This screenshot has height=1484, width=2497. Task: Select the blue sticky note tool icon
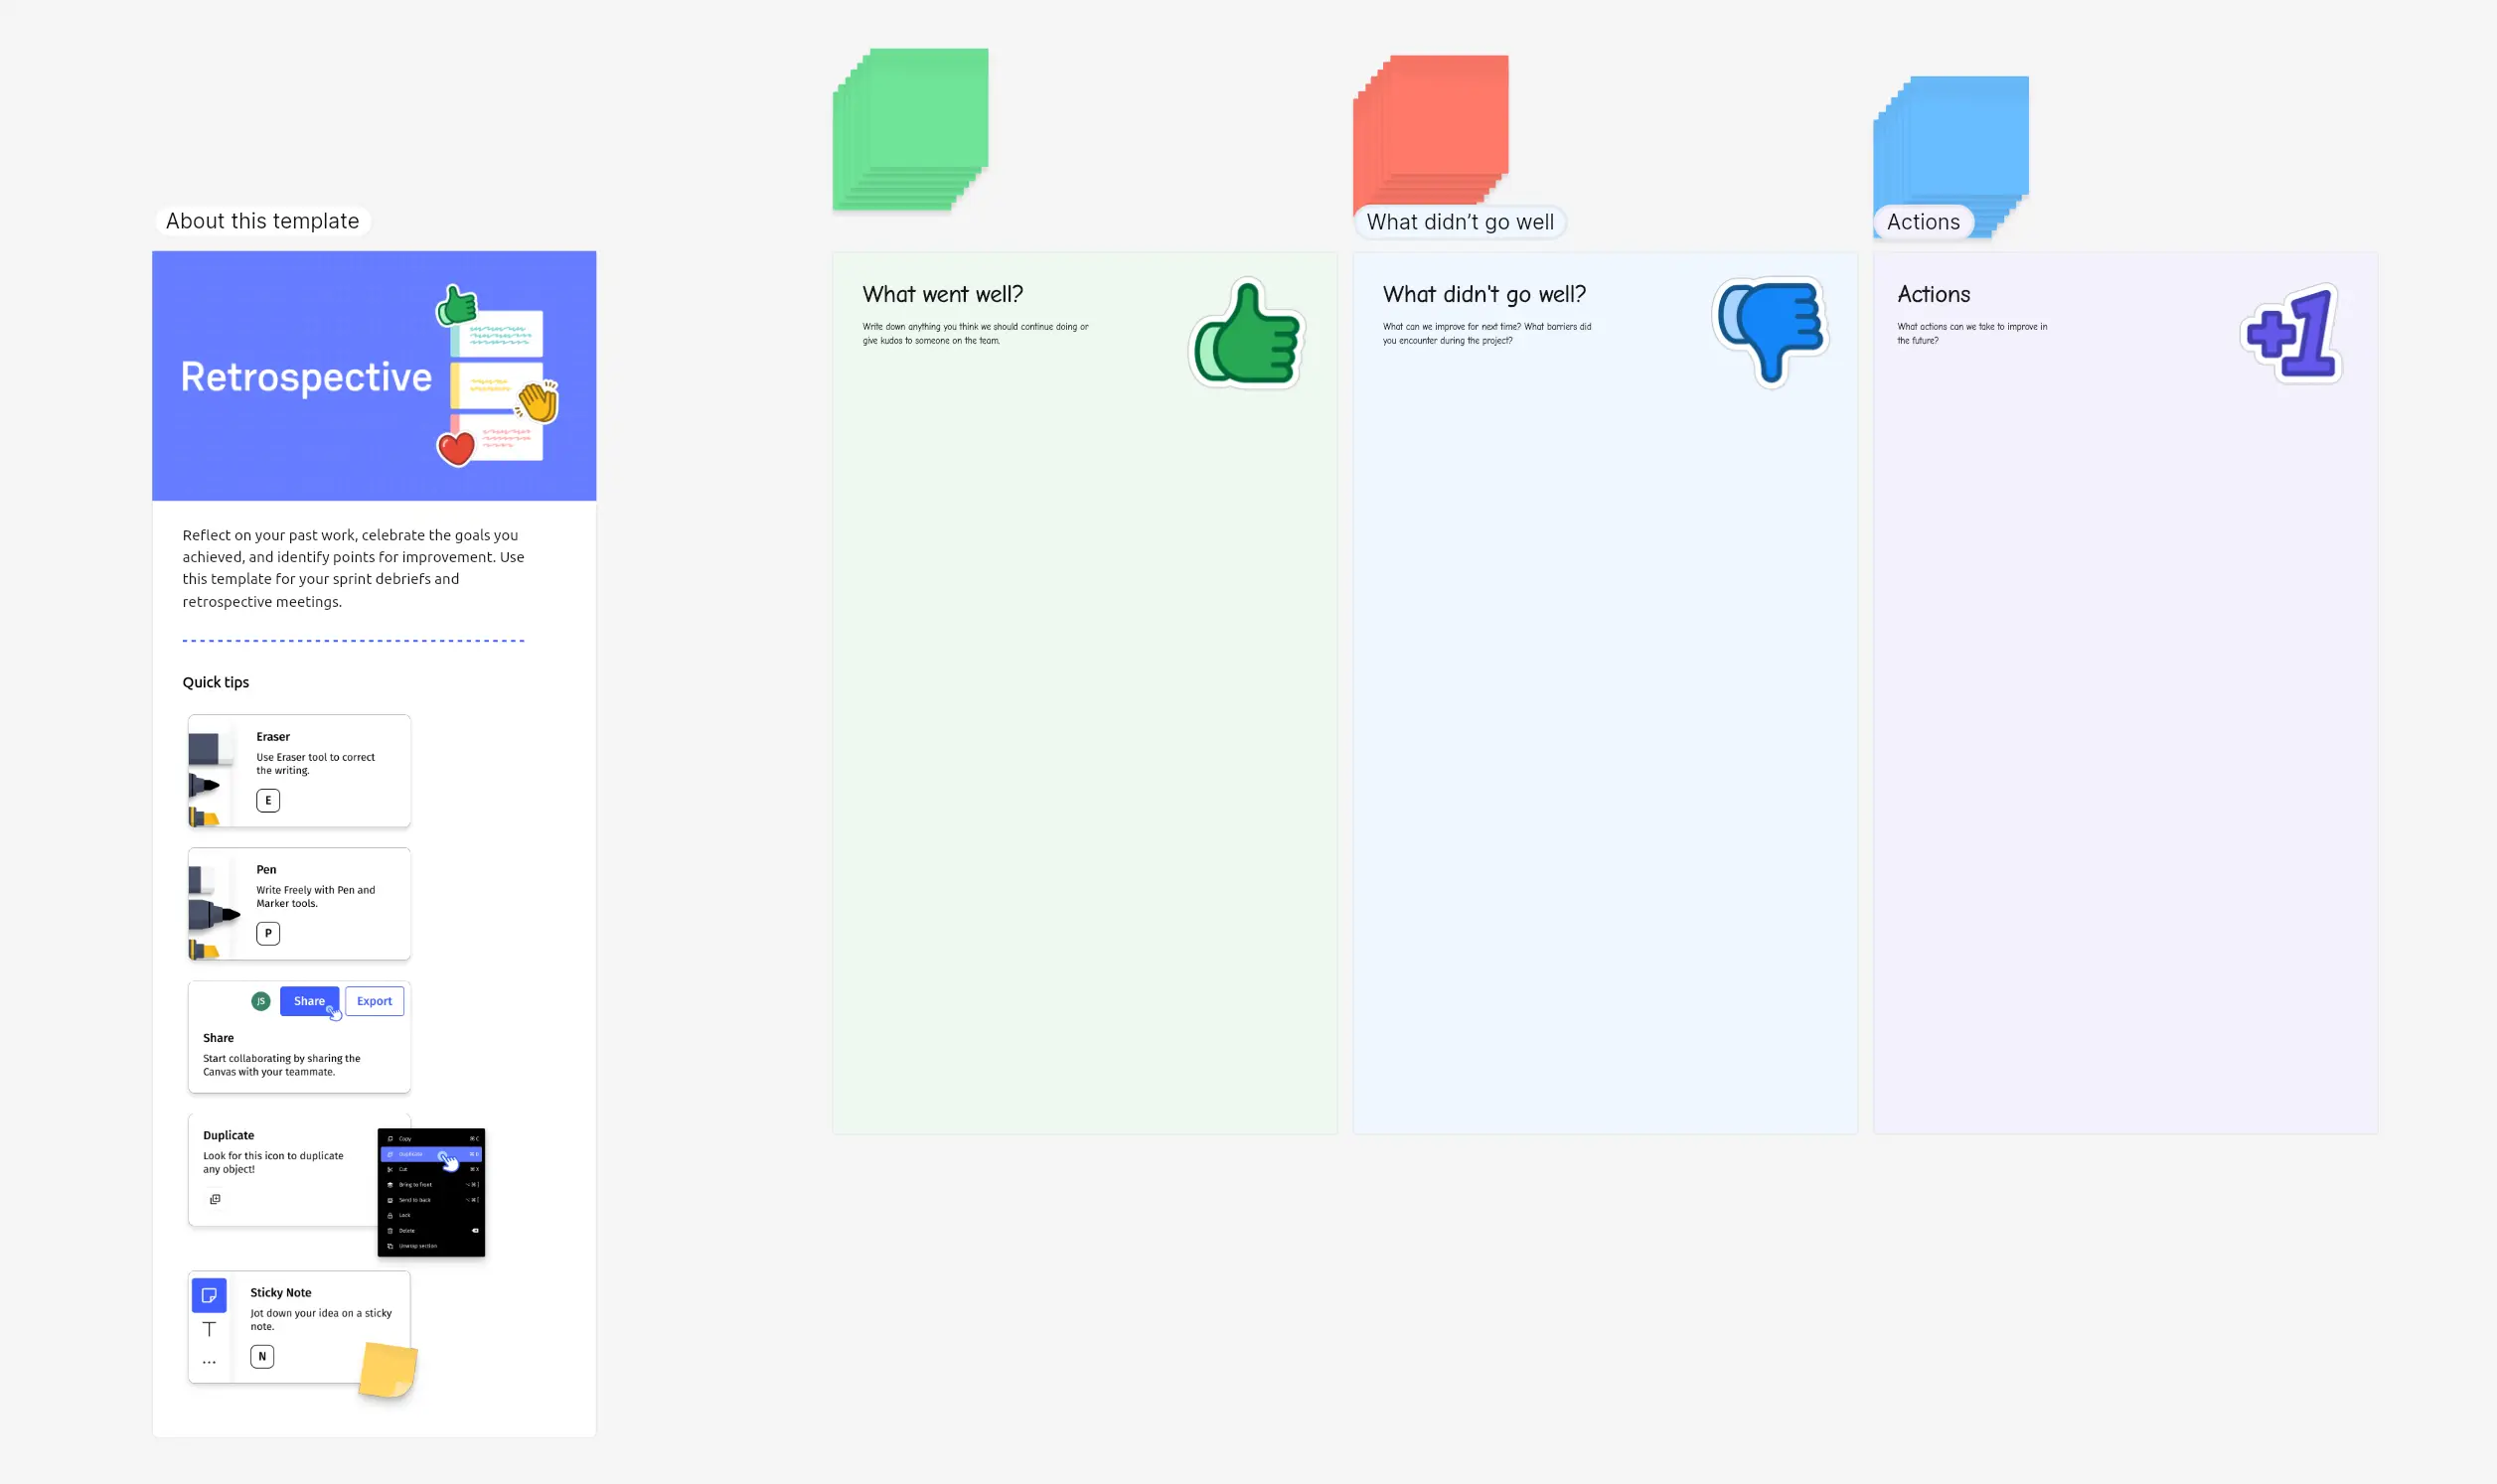(209, 1295)
